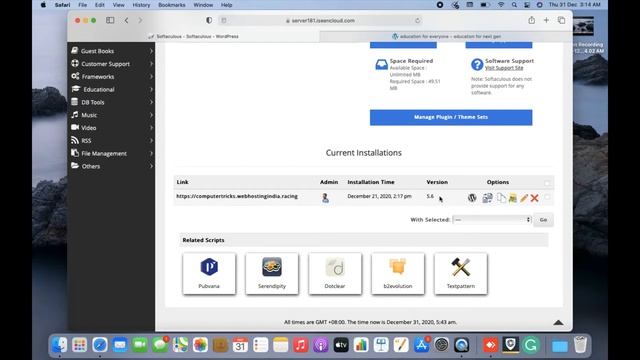
Task: Expand DB Tools category
Action: pyautogui.click(x=112, y=102)
